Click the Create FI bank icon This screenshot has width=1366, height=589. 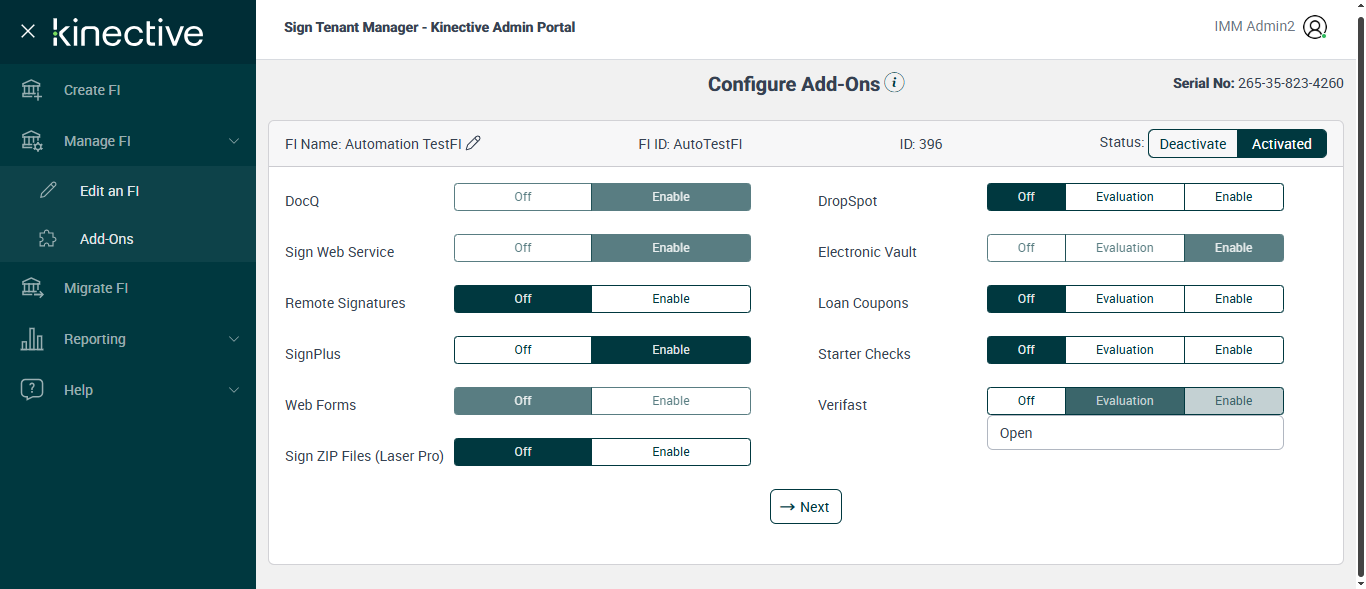point(32,90)
